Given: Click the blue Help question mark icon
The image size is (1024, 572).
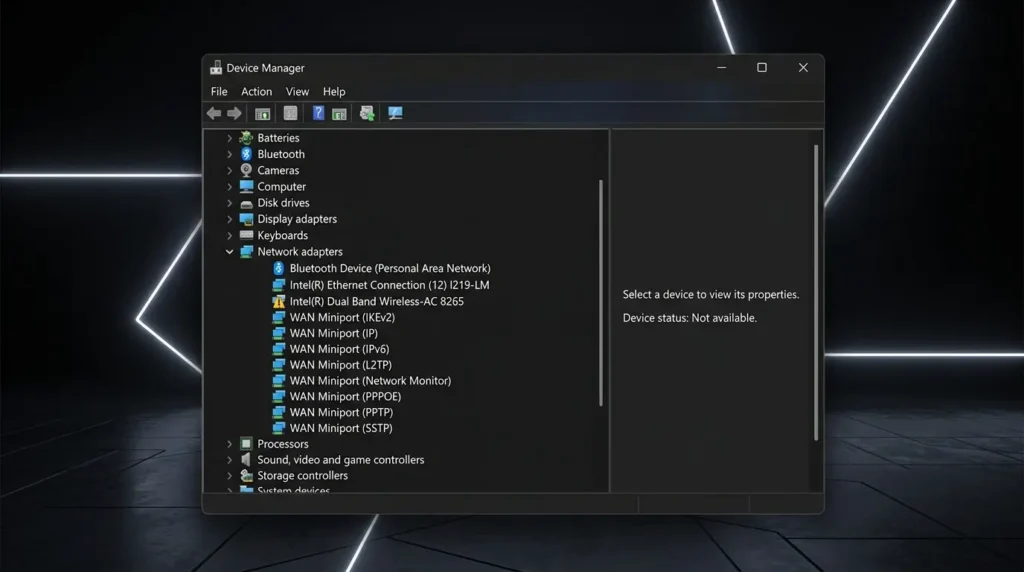Looking at the screenshot, I should (x=318, y=113).
